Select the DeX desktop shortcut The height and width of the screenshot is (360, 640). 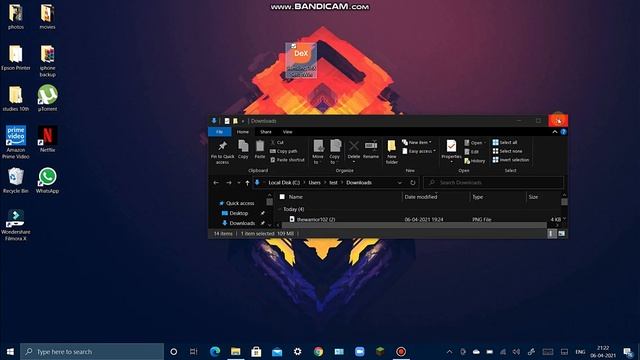tap(301, 60)
